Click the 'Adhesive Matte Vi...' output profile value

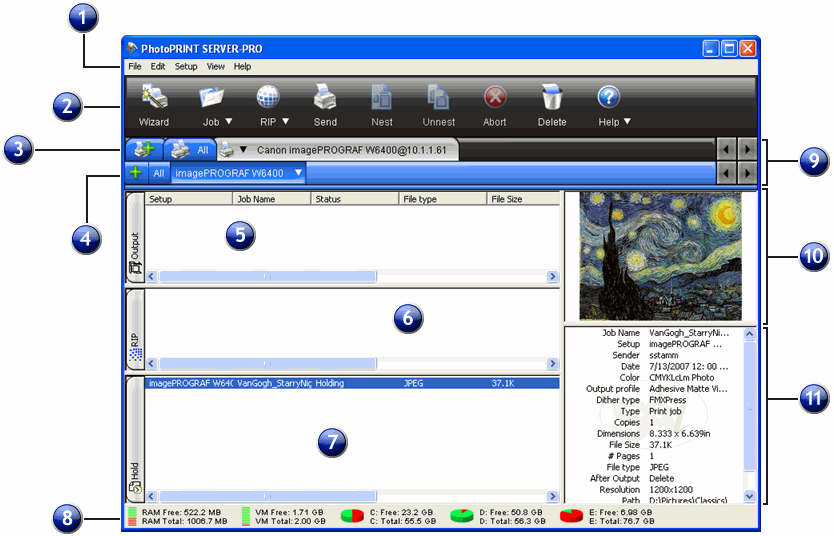(x=688, y=389)
